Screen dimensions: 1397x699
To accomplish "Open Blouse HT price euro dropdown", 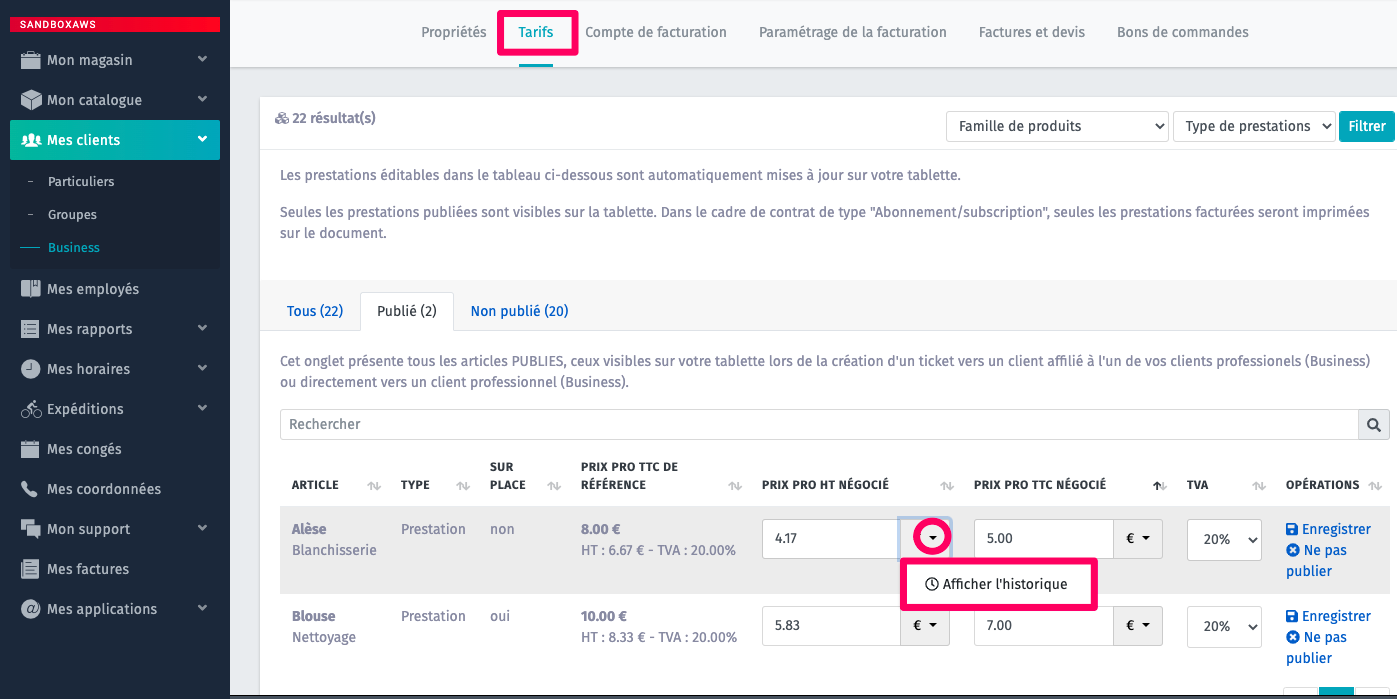I will pyautogui.click(x=925, y=625).
